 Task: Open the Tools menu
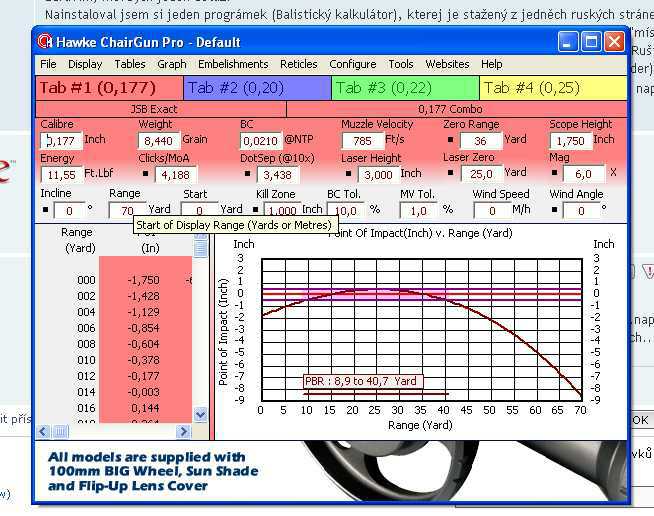pos(401,64)
